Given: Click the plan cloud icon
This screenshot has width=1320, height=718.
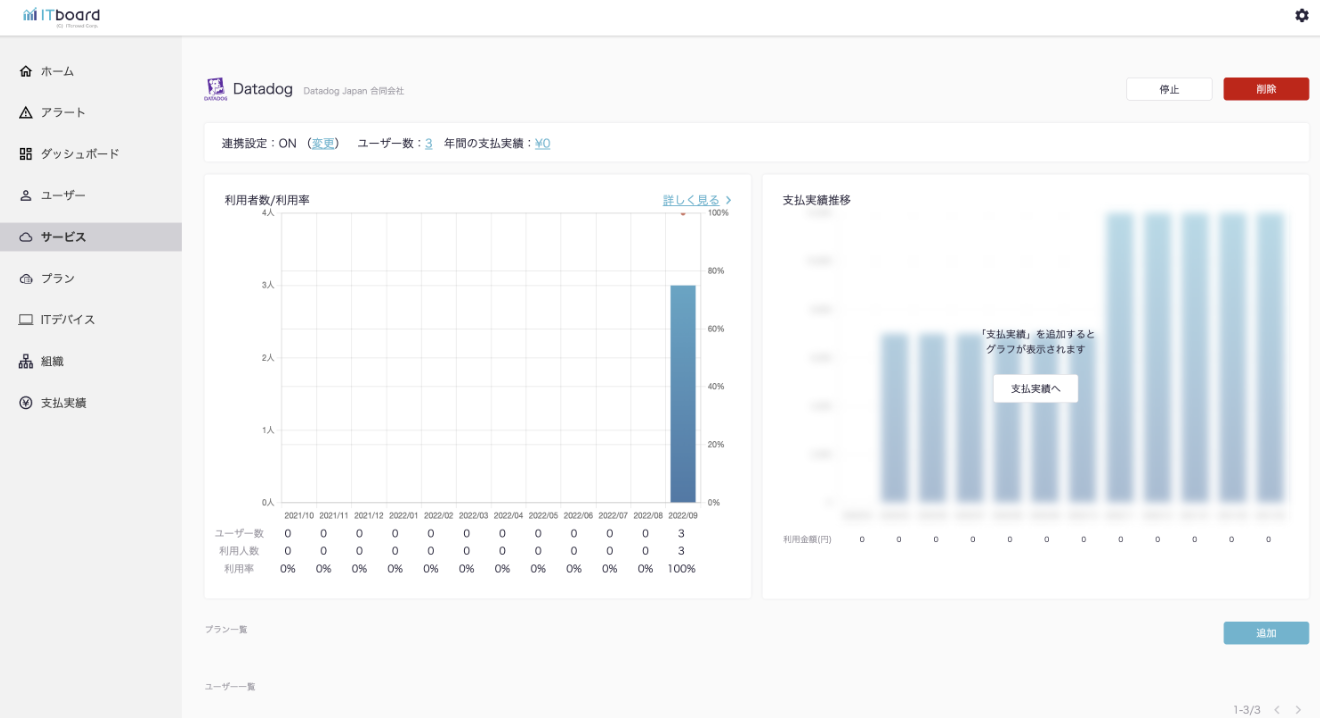Looking at the screenshot, I should [x=26, y=279].
